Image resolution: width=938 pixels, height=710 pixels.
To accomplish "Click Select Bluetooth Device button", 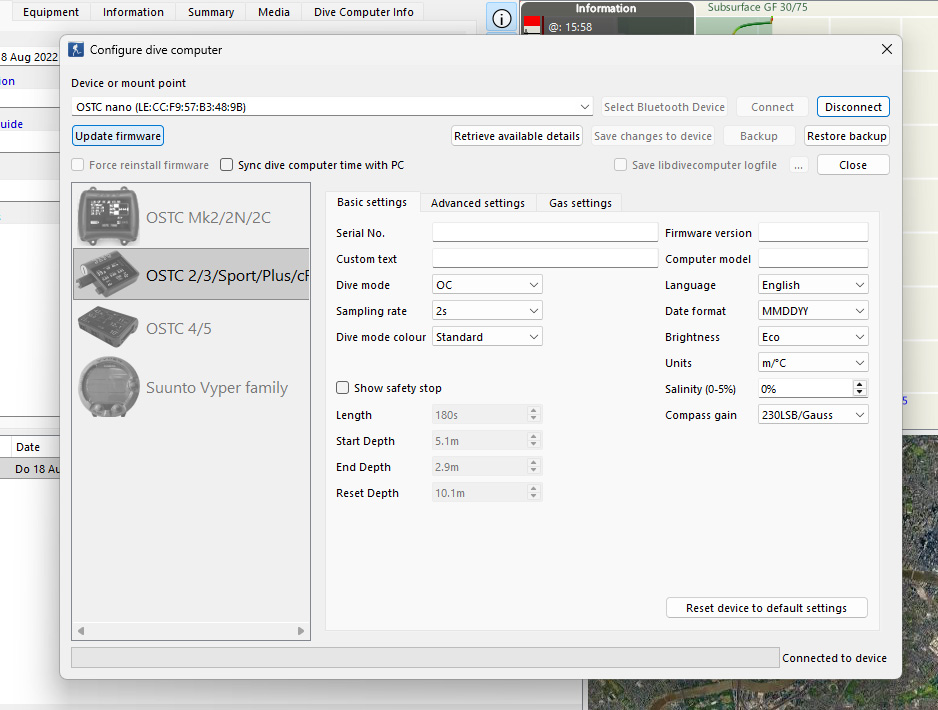I will coord(664,106).
